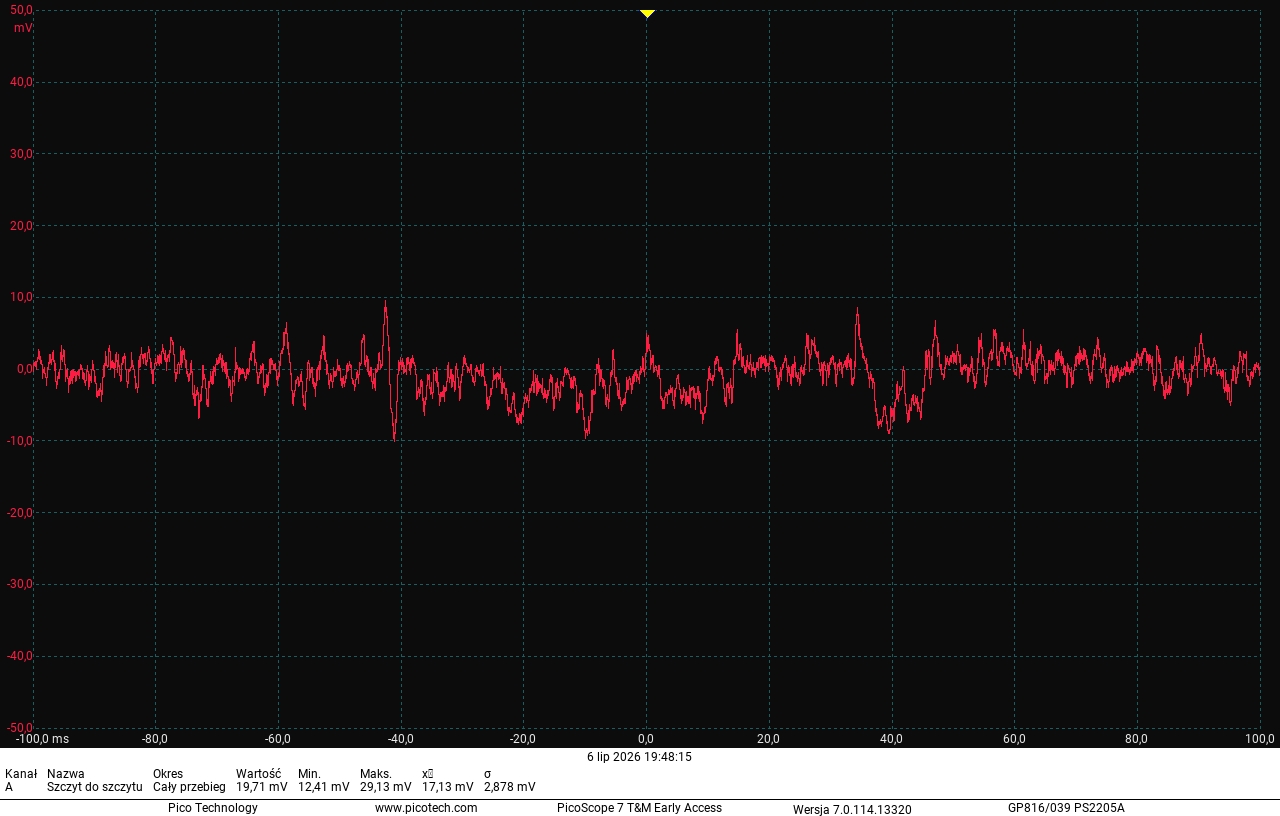Viewport: 1280px width, 816px height.
Task: Click the www.picotech.com link
Action: 426,808
